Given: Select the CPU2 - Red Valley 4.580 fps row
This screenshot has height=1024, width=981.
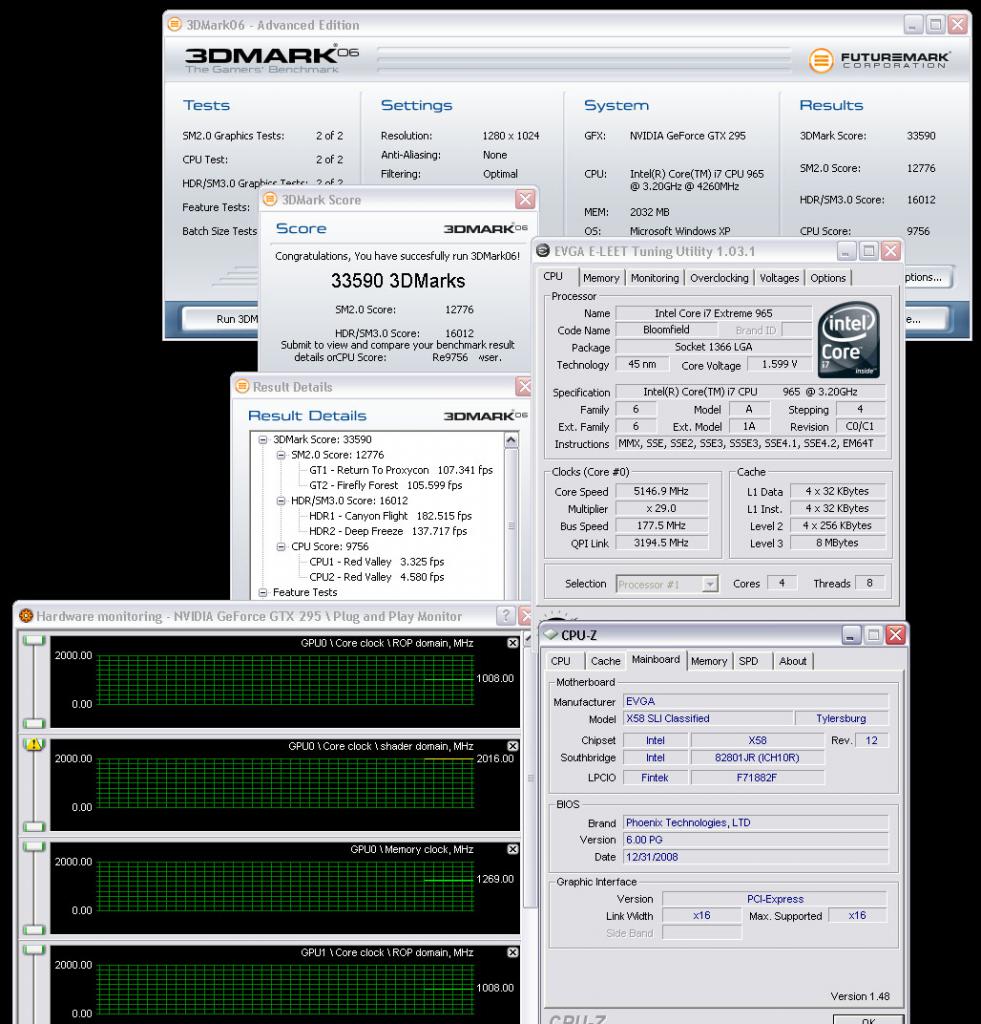Looking at the screenshot, I should click(x=376, y=577).
